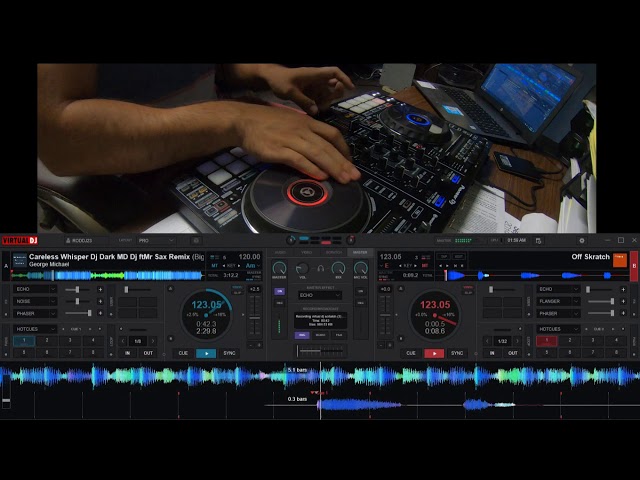Image resolution: width=640 pixels, height=480 pixels.
Task: Turn the MASTER volume knob
Action: [x=279, y=268]
